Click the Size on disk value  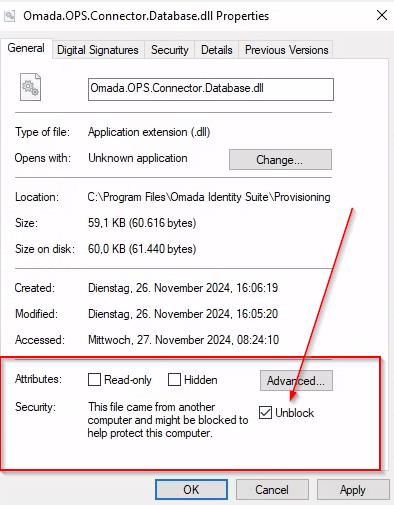coord(142,249)
